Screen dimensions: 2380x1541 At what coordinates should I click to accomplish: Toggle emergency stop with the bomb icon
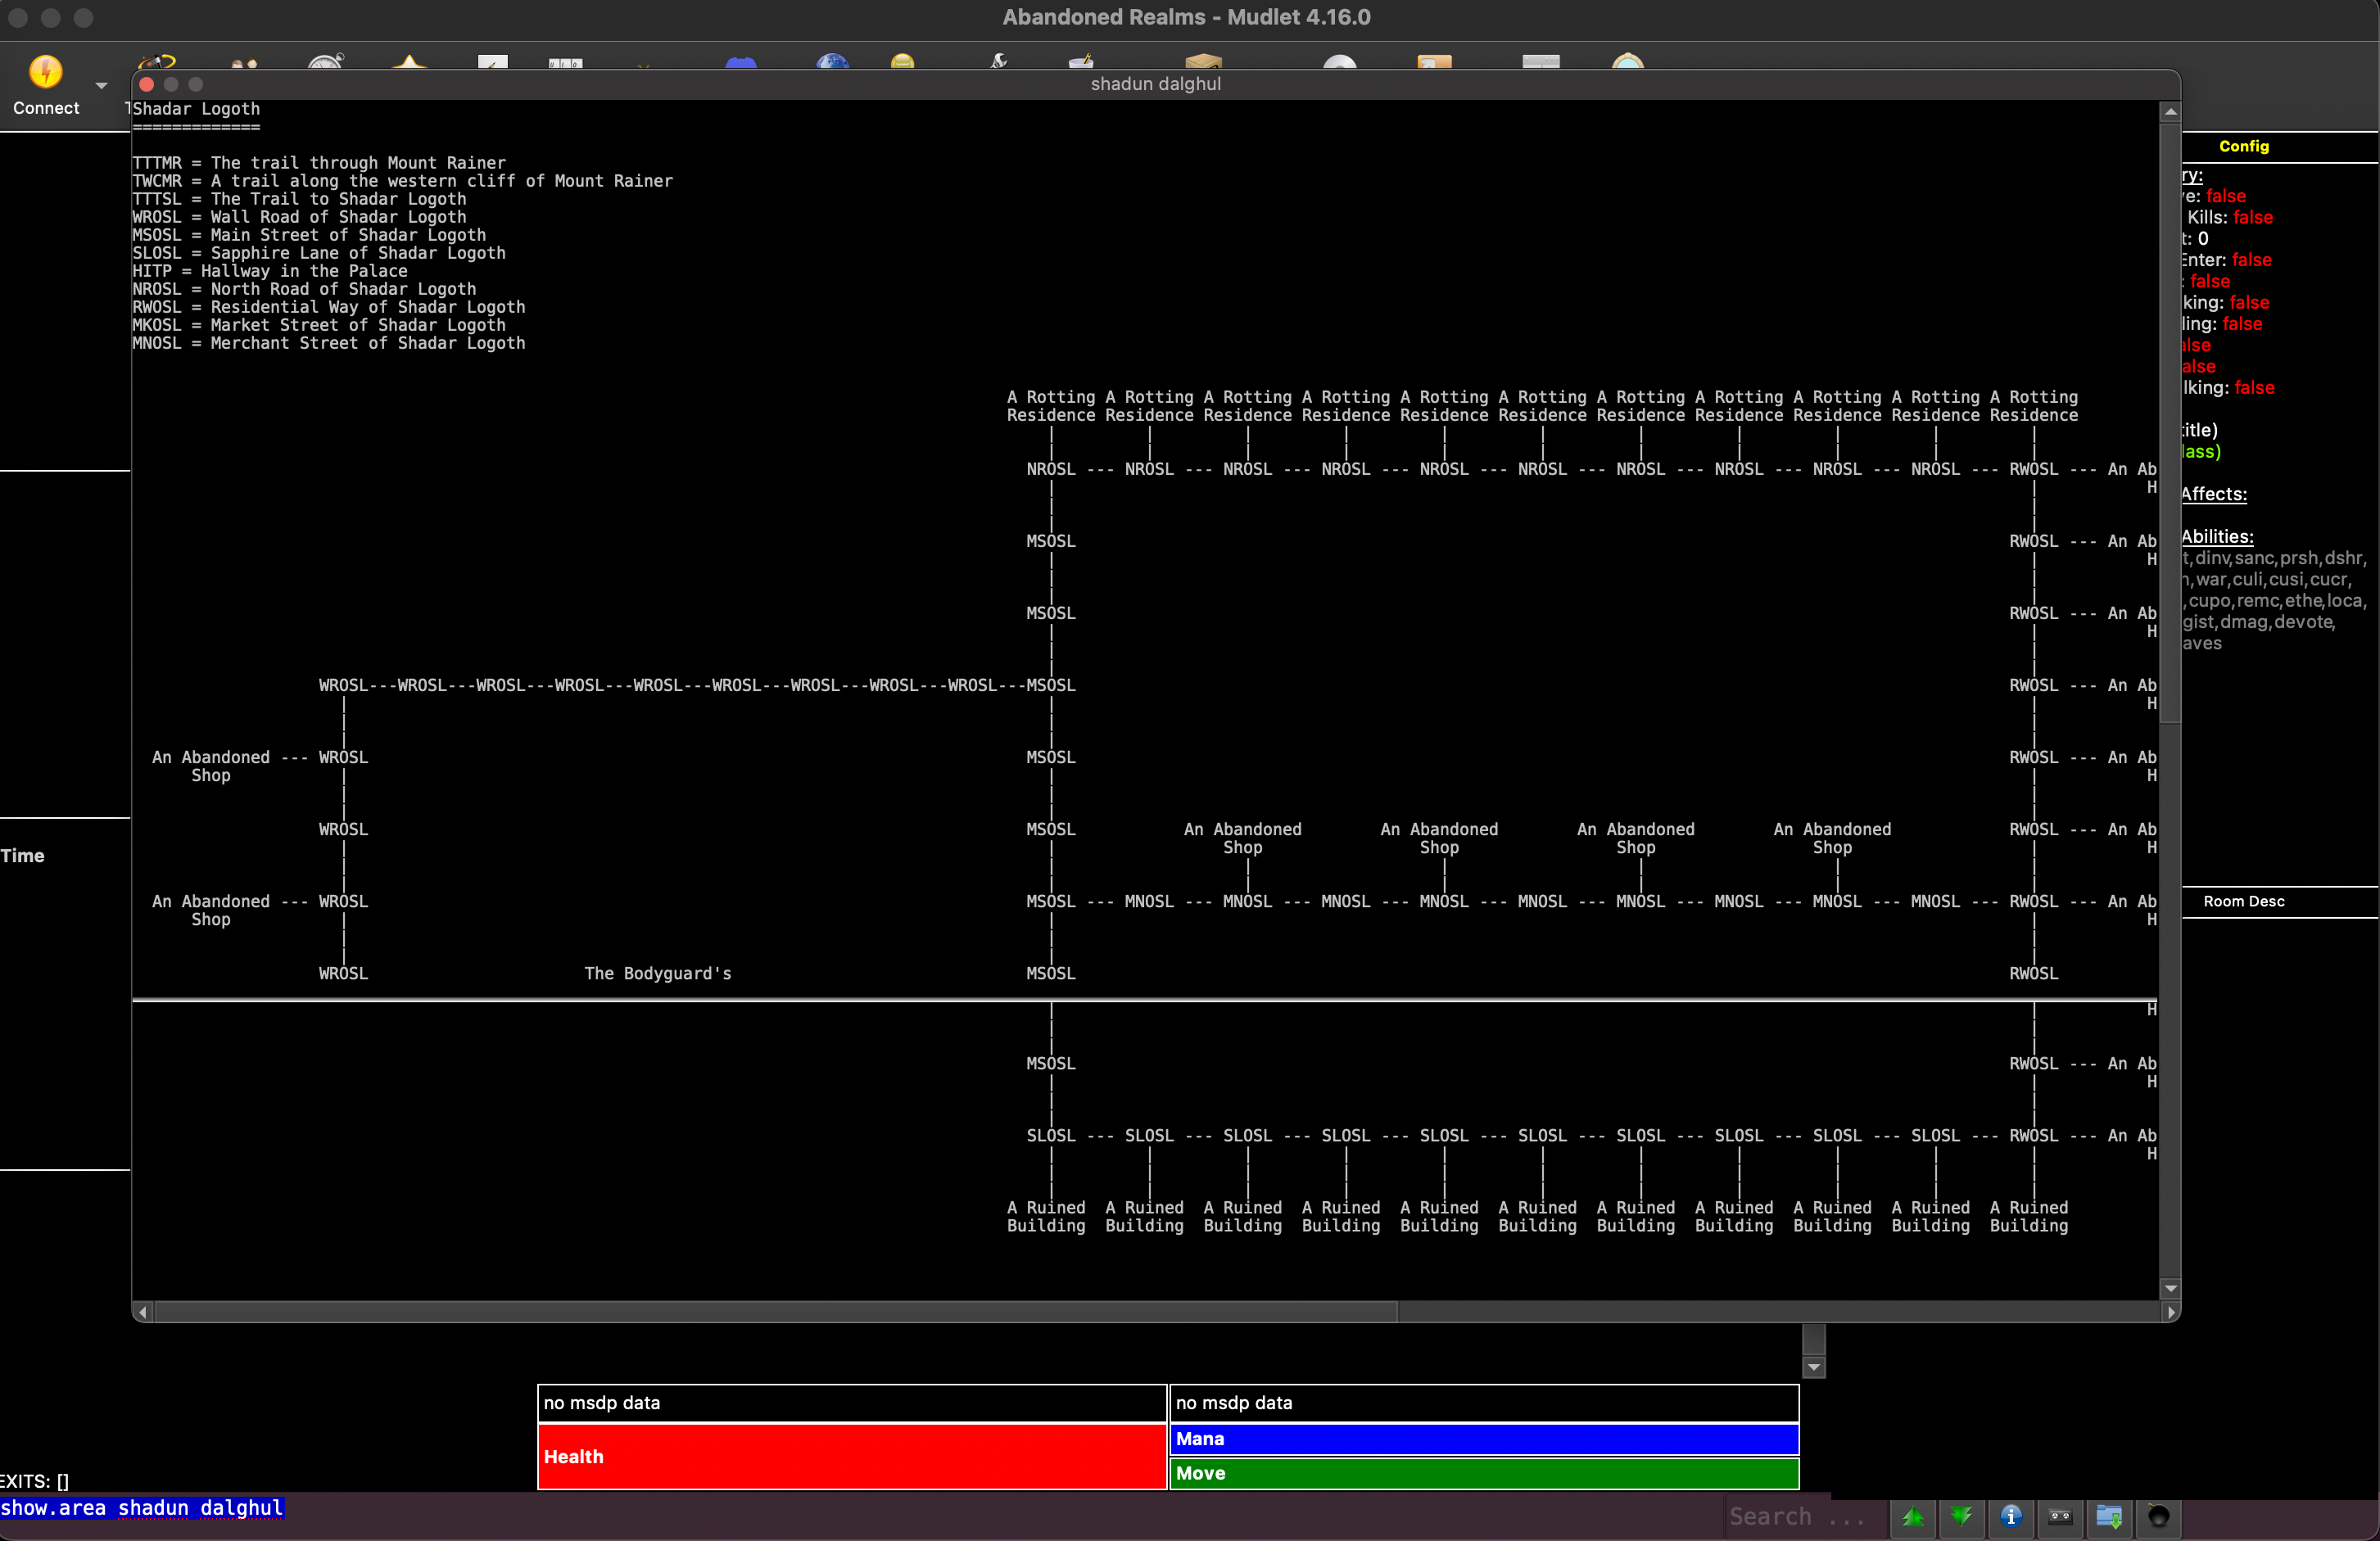coord(2158,1517)
